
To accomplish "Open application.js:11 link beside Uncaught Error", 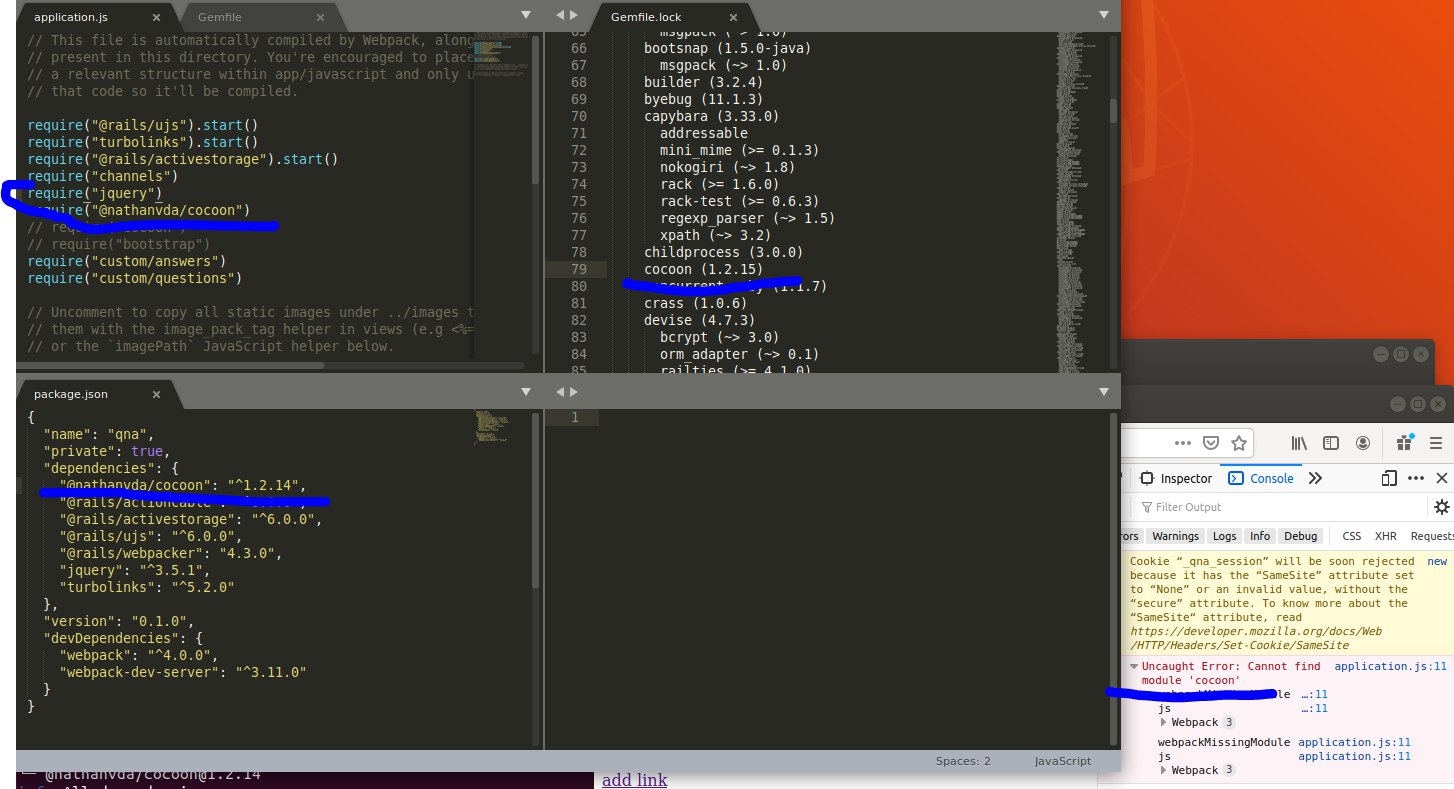I will (x=1390, y=666).
